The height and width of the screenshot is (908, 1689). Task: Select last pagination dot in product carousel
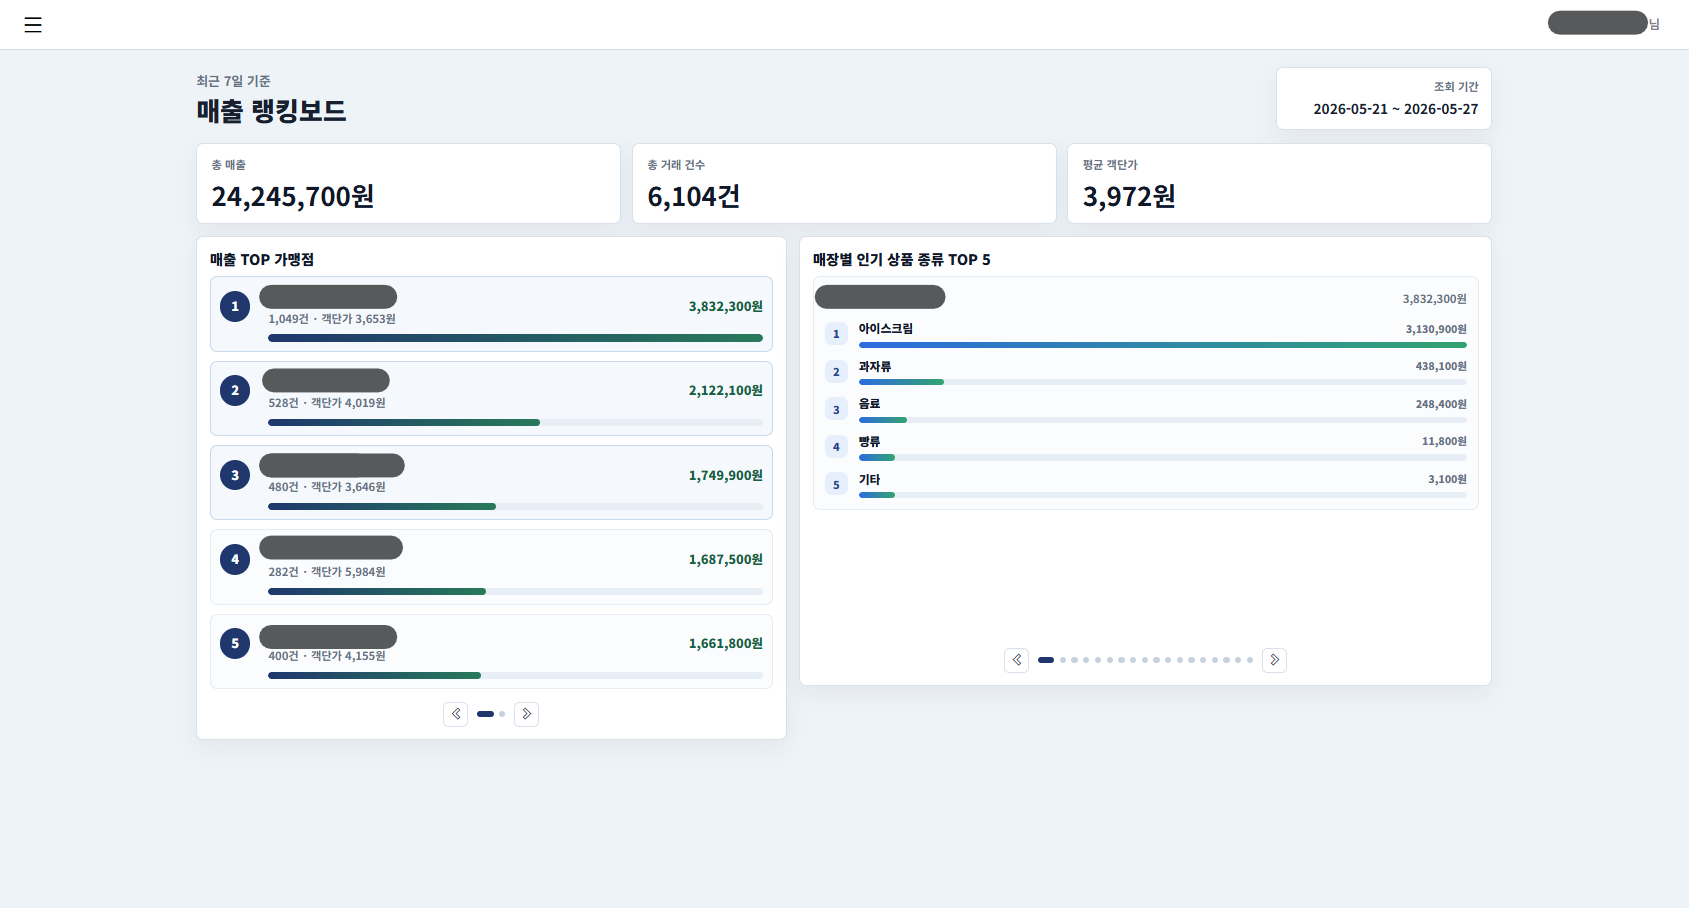pos(1250,660)
